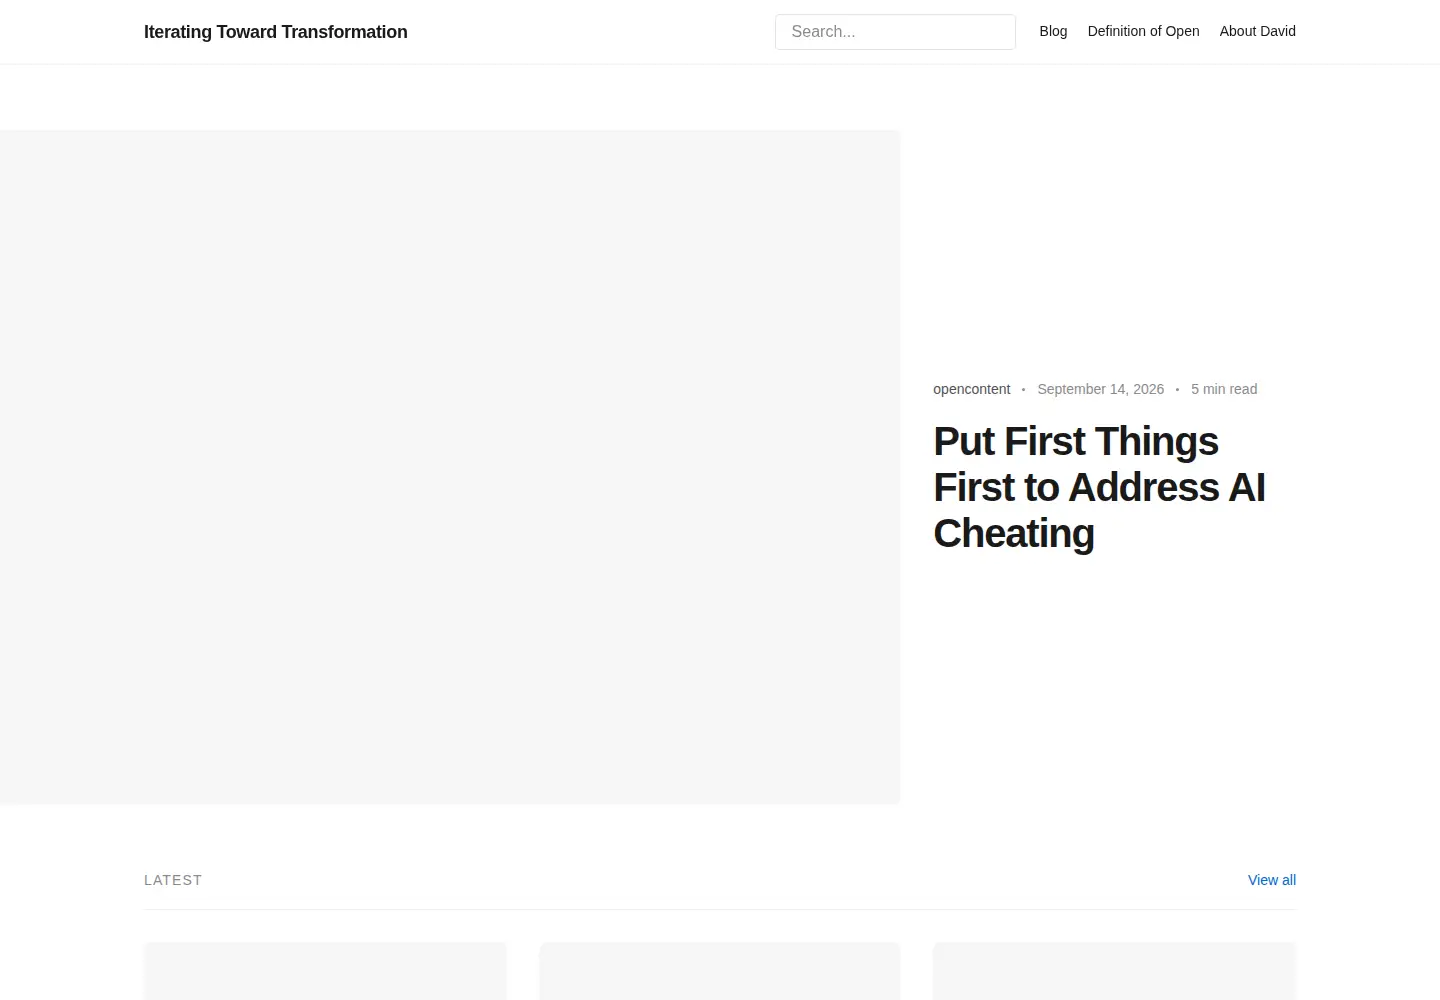Select the 5 min read label
Image resolution: width=1440 pixels, height=1000 pixels.
coord(1224,389)
